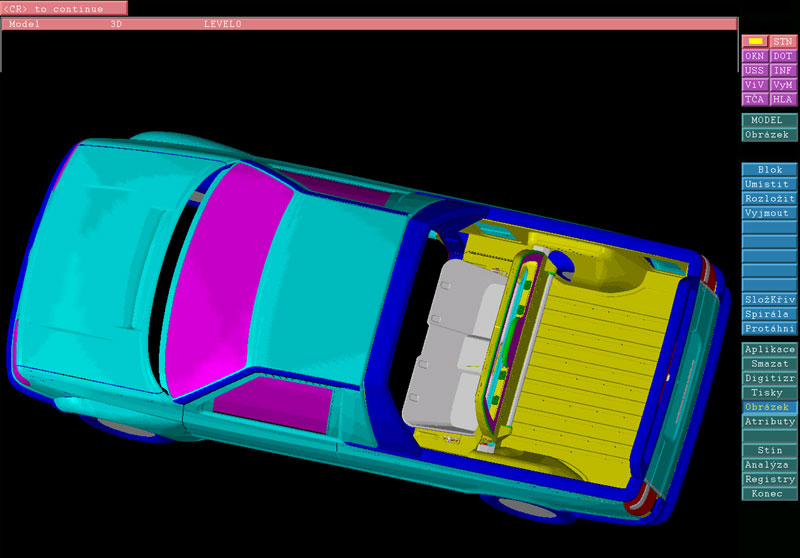Click the highlighted yellow Obrázek entry

(x=769, y=407)
